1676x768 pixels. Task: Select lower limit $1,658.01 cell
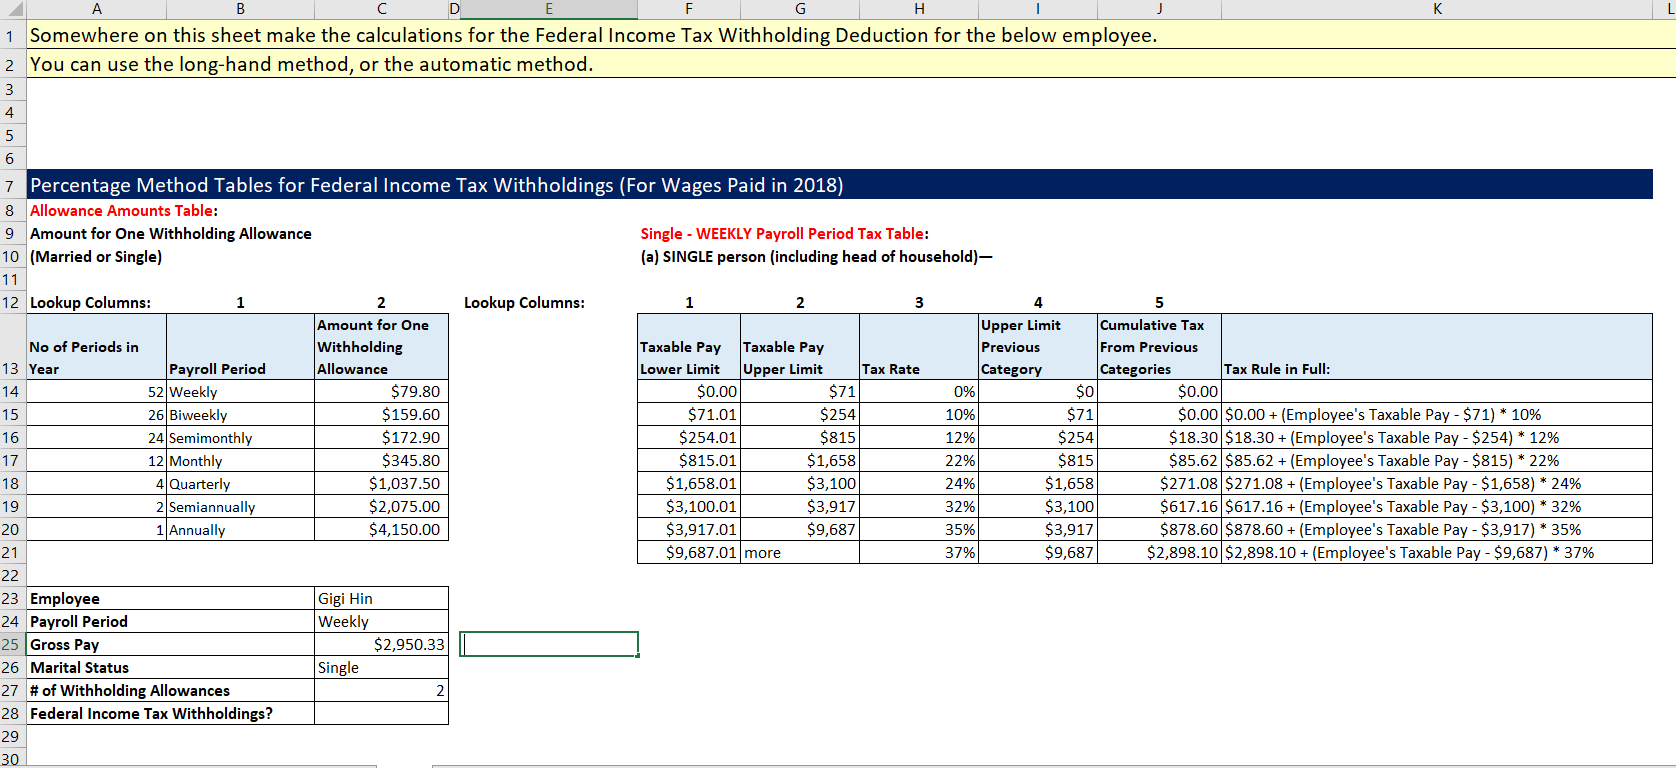(689, 483)
